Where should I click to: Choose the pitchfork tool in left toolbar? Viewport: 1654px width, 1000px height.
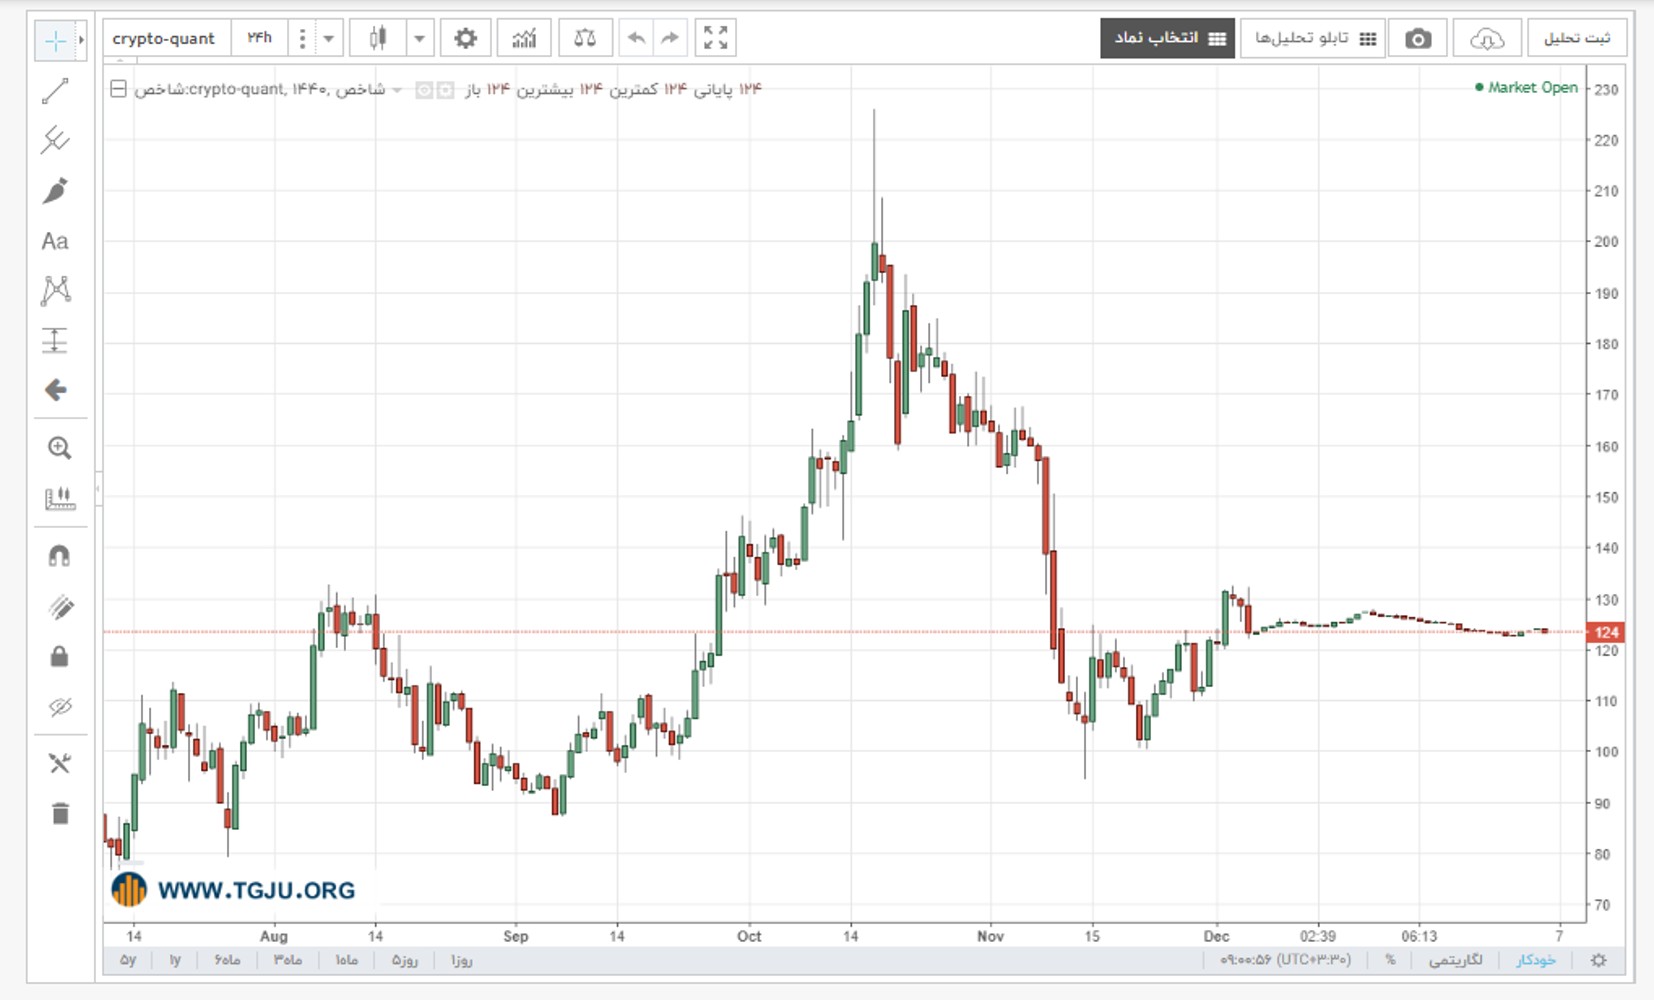[56, 140]
